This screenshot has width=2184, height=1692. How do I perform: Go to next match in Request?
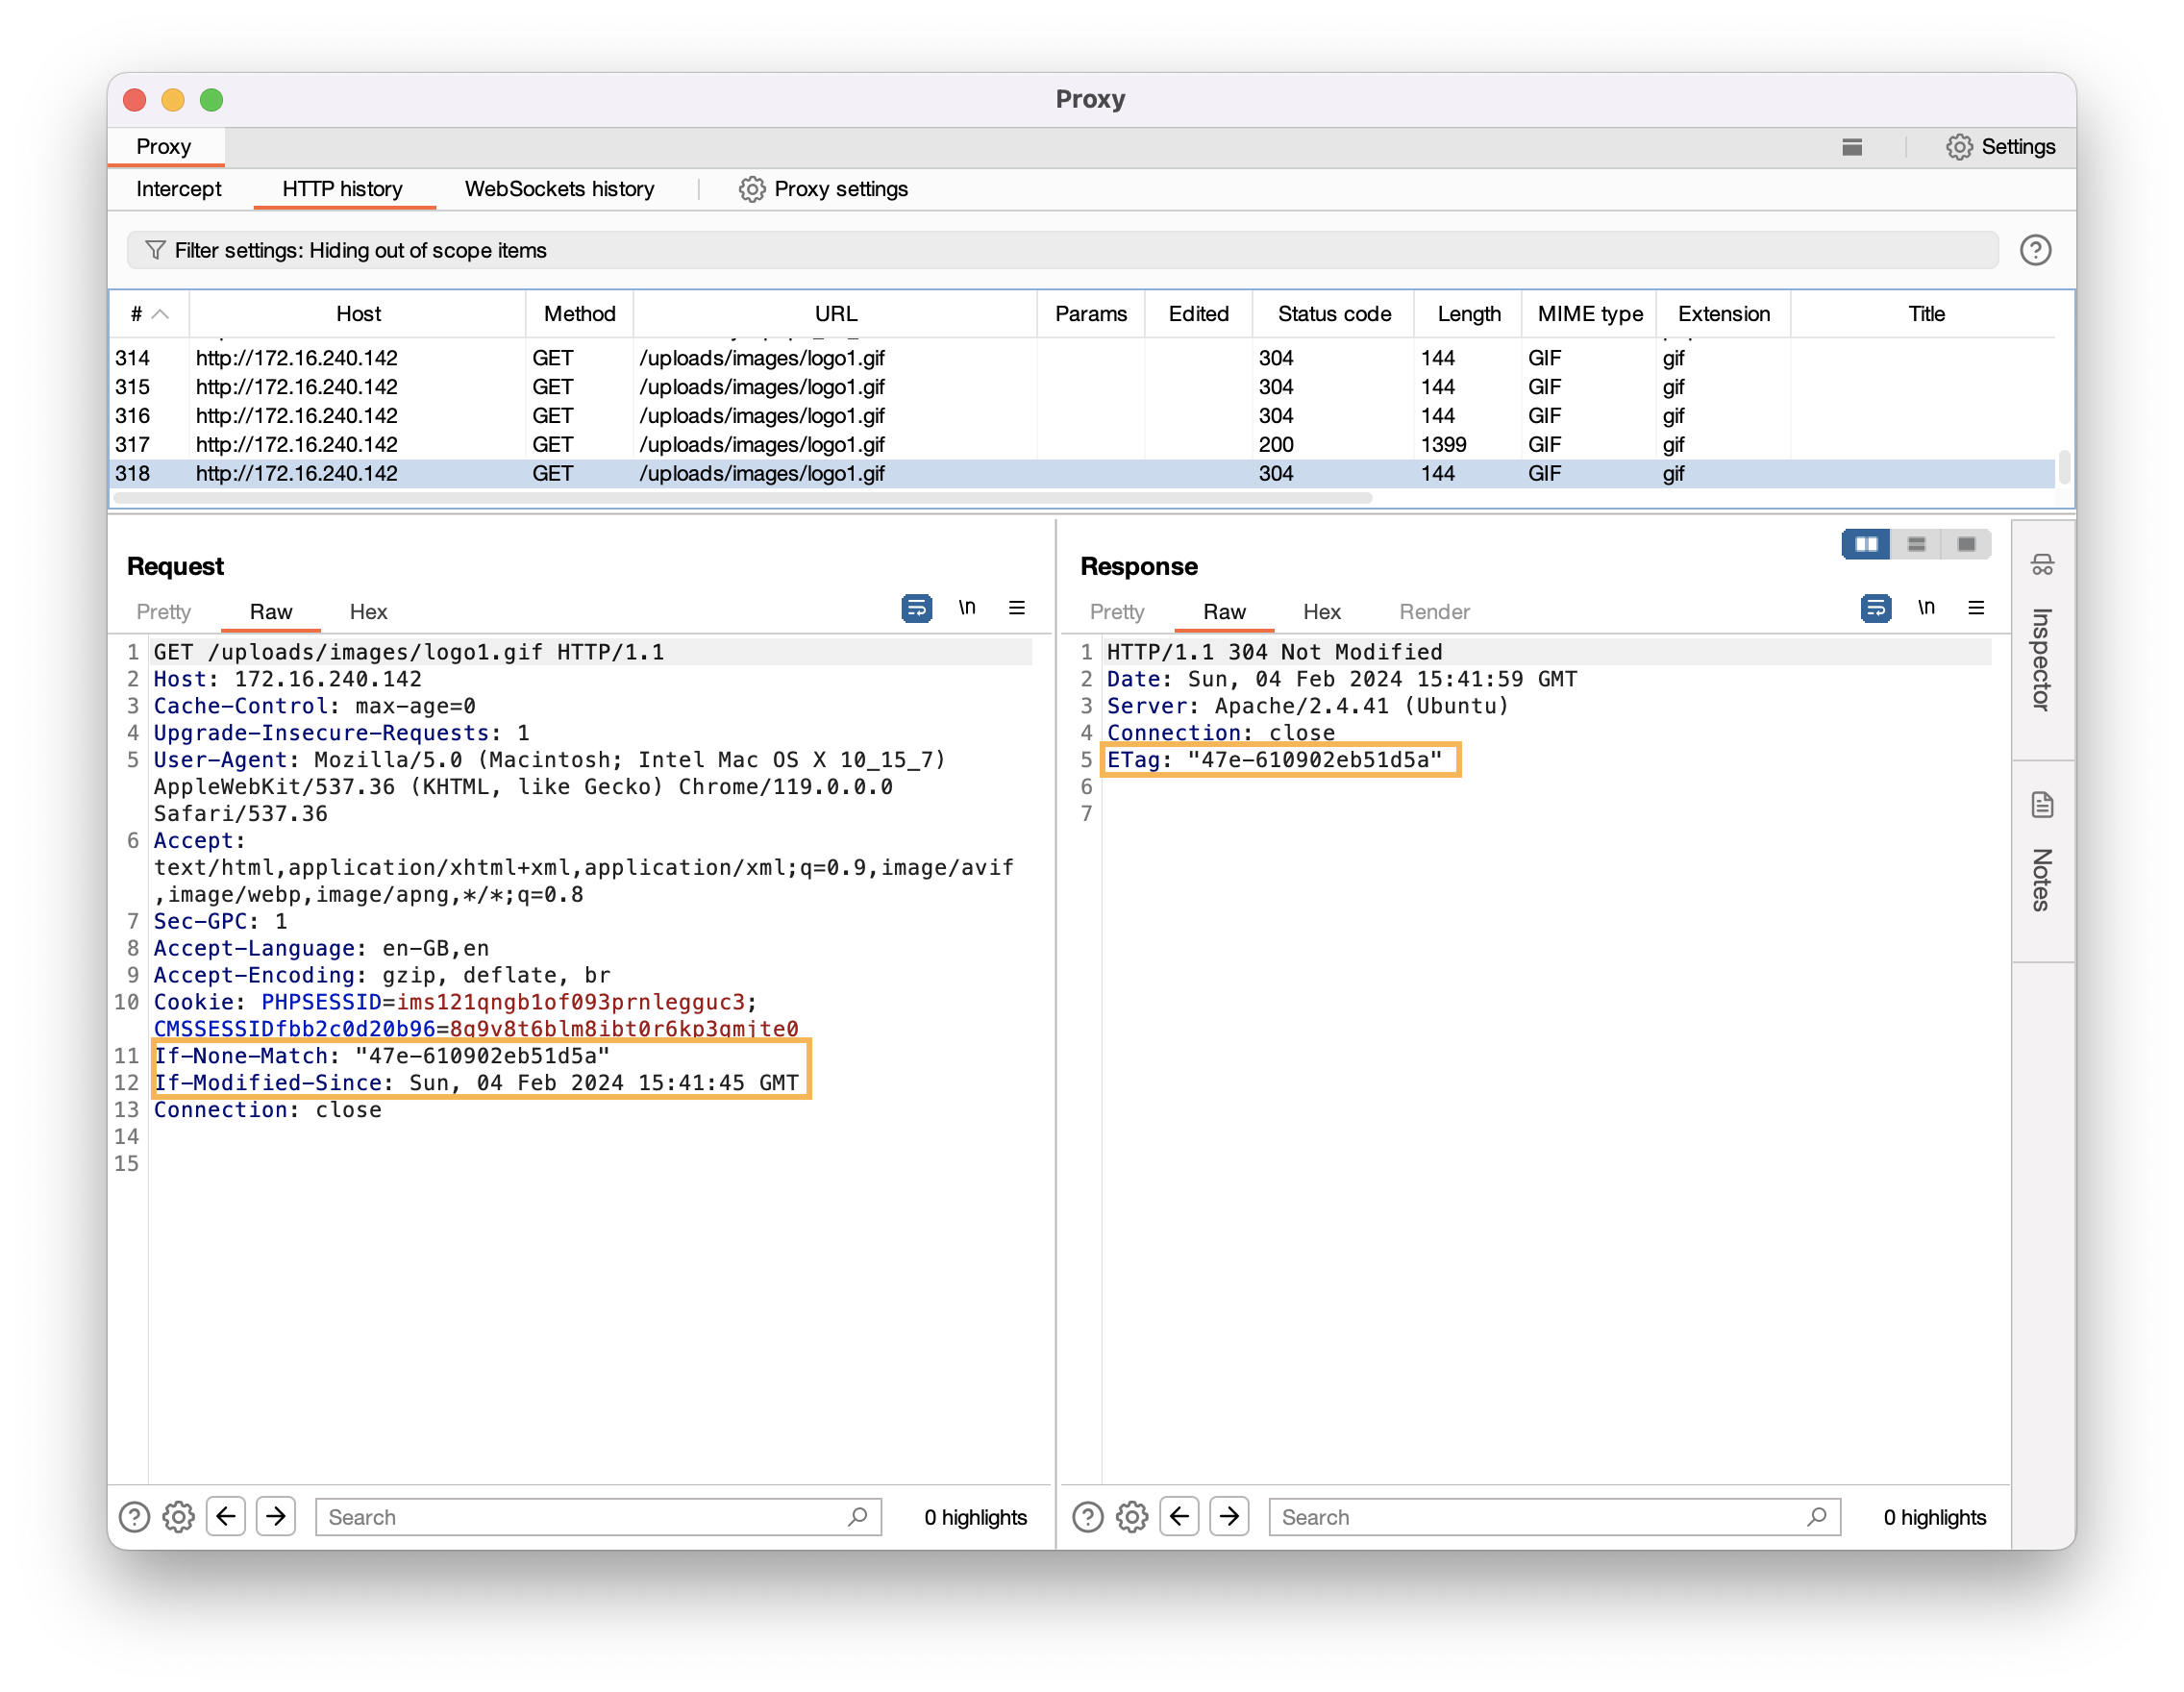pyautogui.click(x=276, y=1517)
